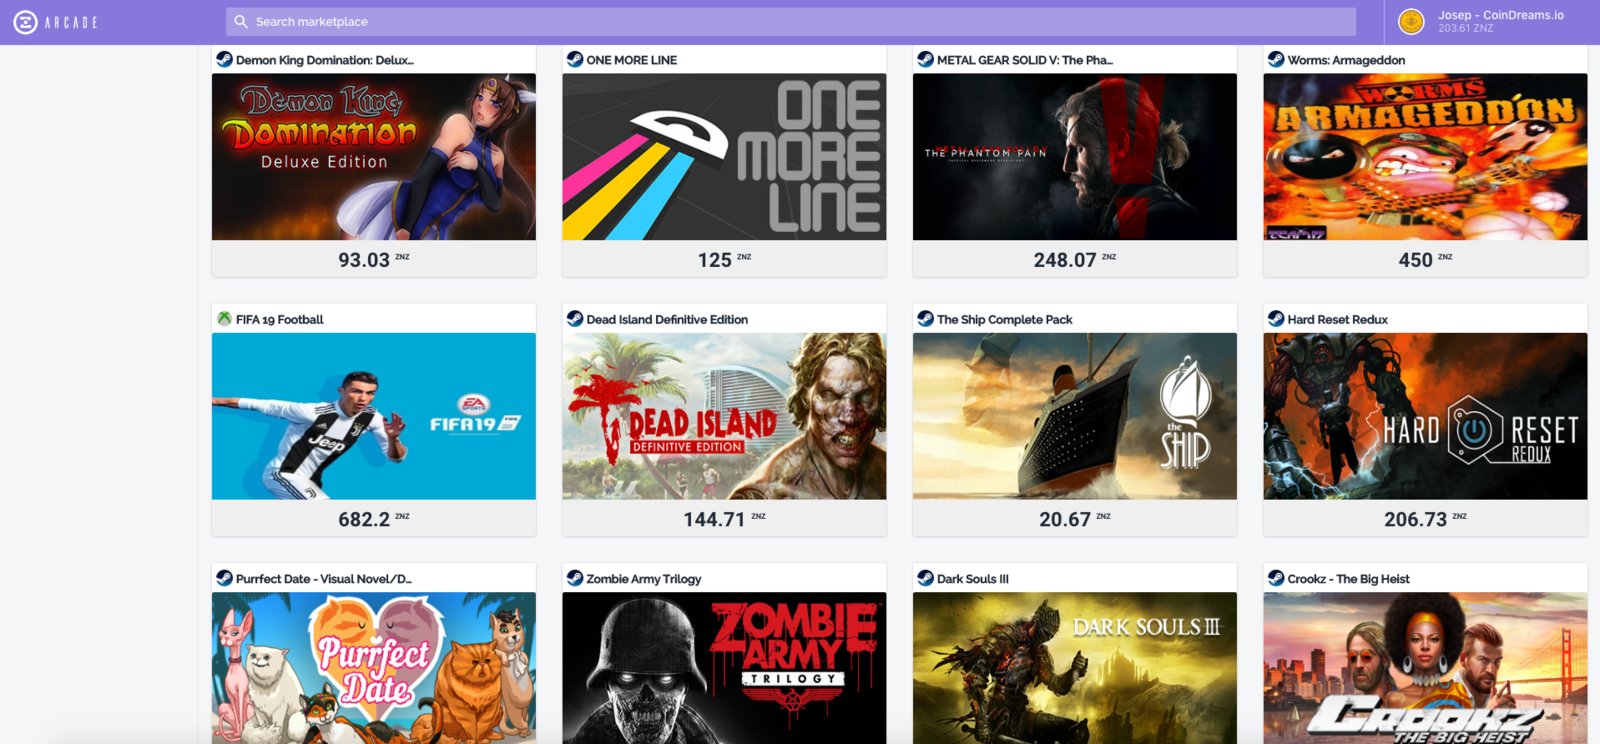The height and width of the screenshot is (744, 1600).
Task: Click the 144.71 ZNZ price
Action: [x=724, y=519]
